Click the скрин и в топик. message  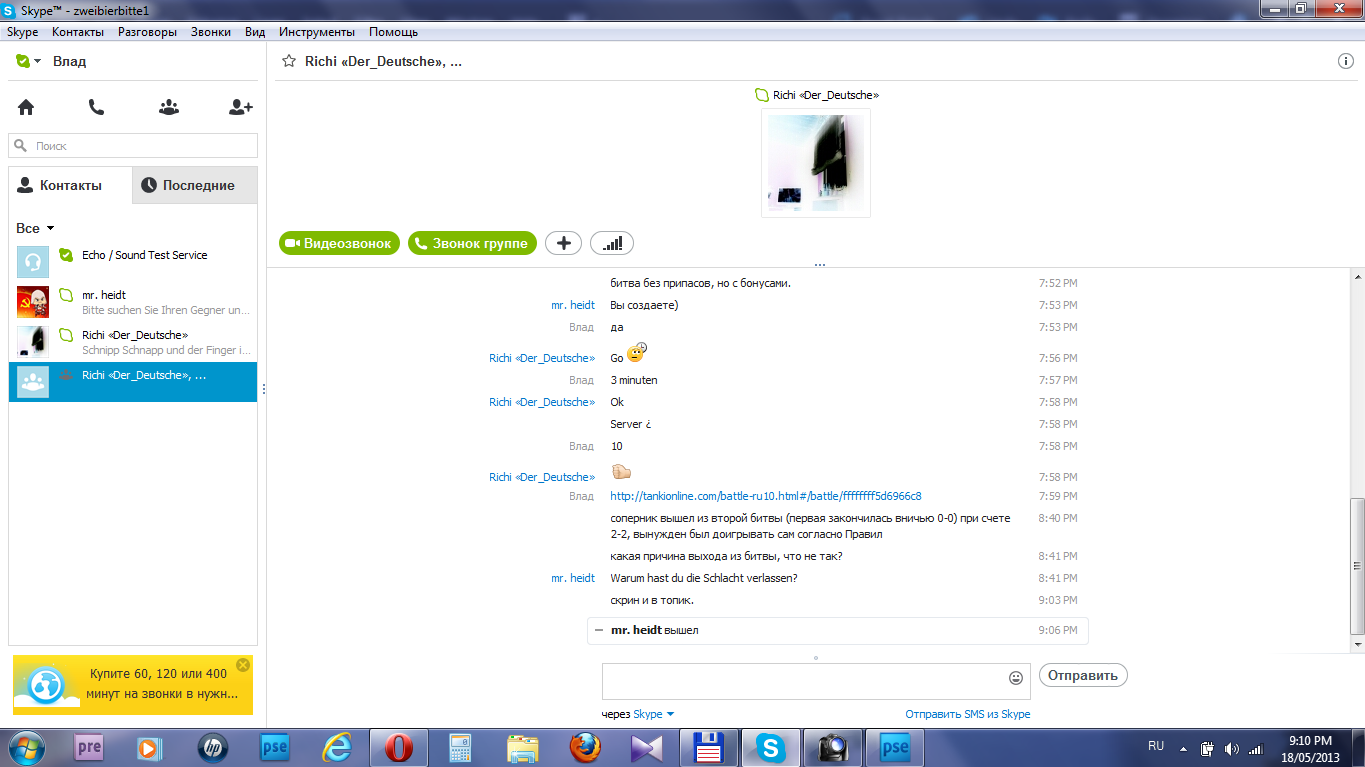(x=651, y=600)
